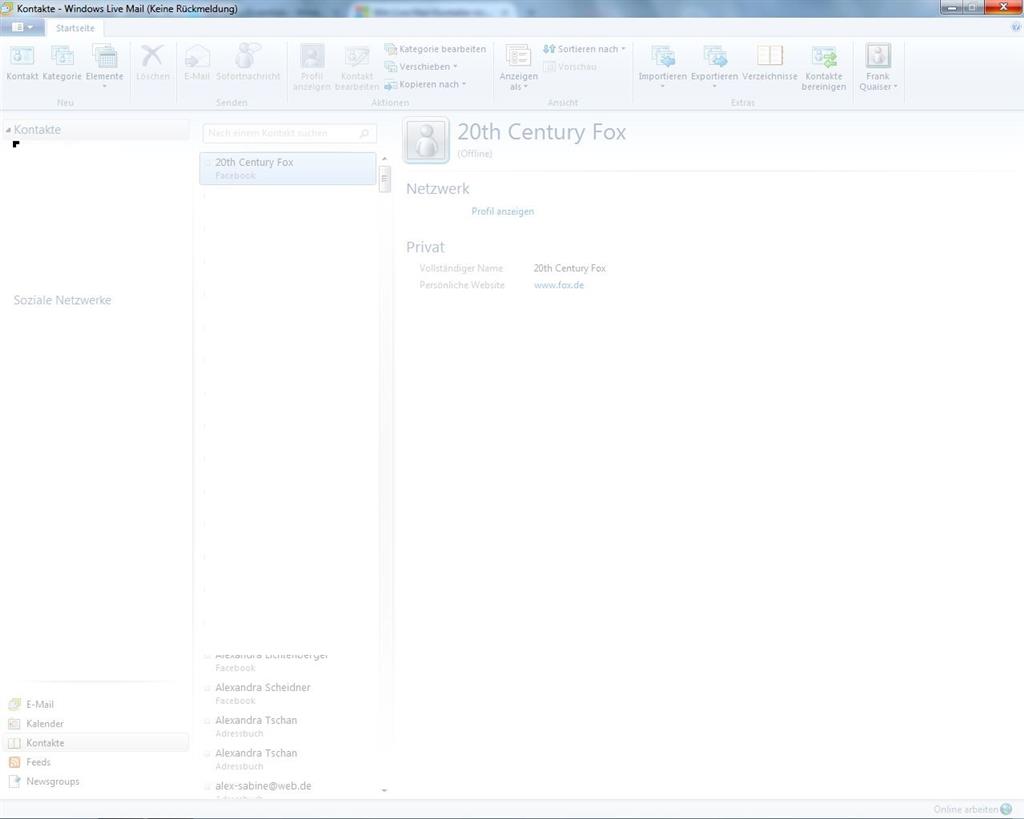
Task: Click the Vorschau ribbon button
Action: click(570, 67)
